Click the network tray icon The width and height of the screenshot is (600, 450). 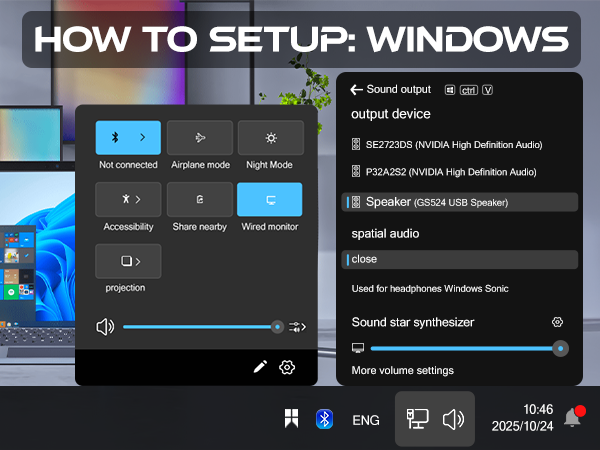pyautogui.click(x=417, y=419)
